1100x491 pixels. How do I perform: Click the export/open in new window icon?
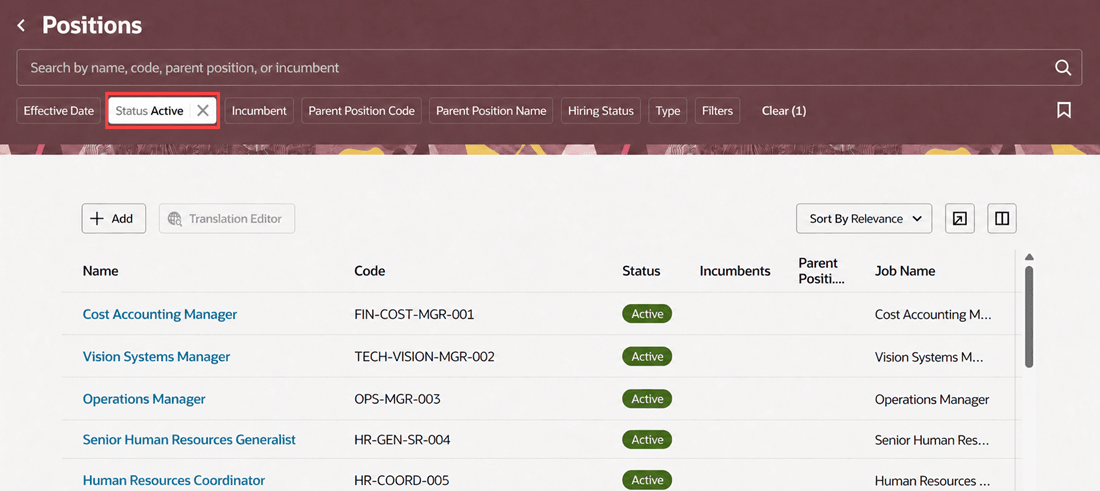[959, 219]
